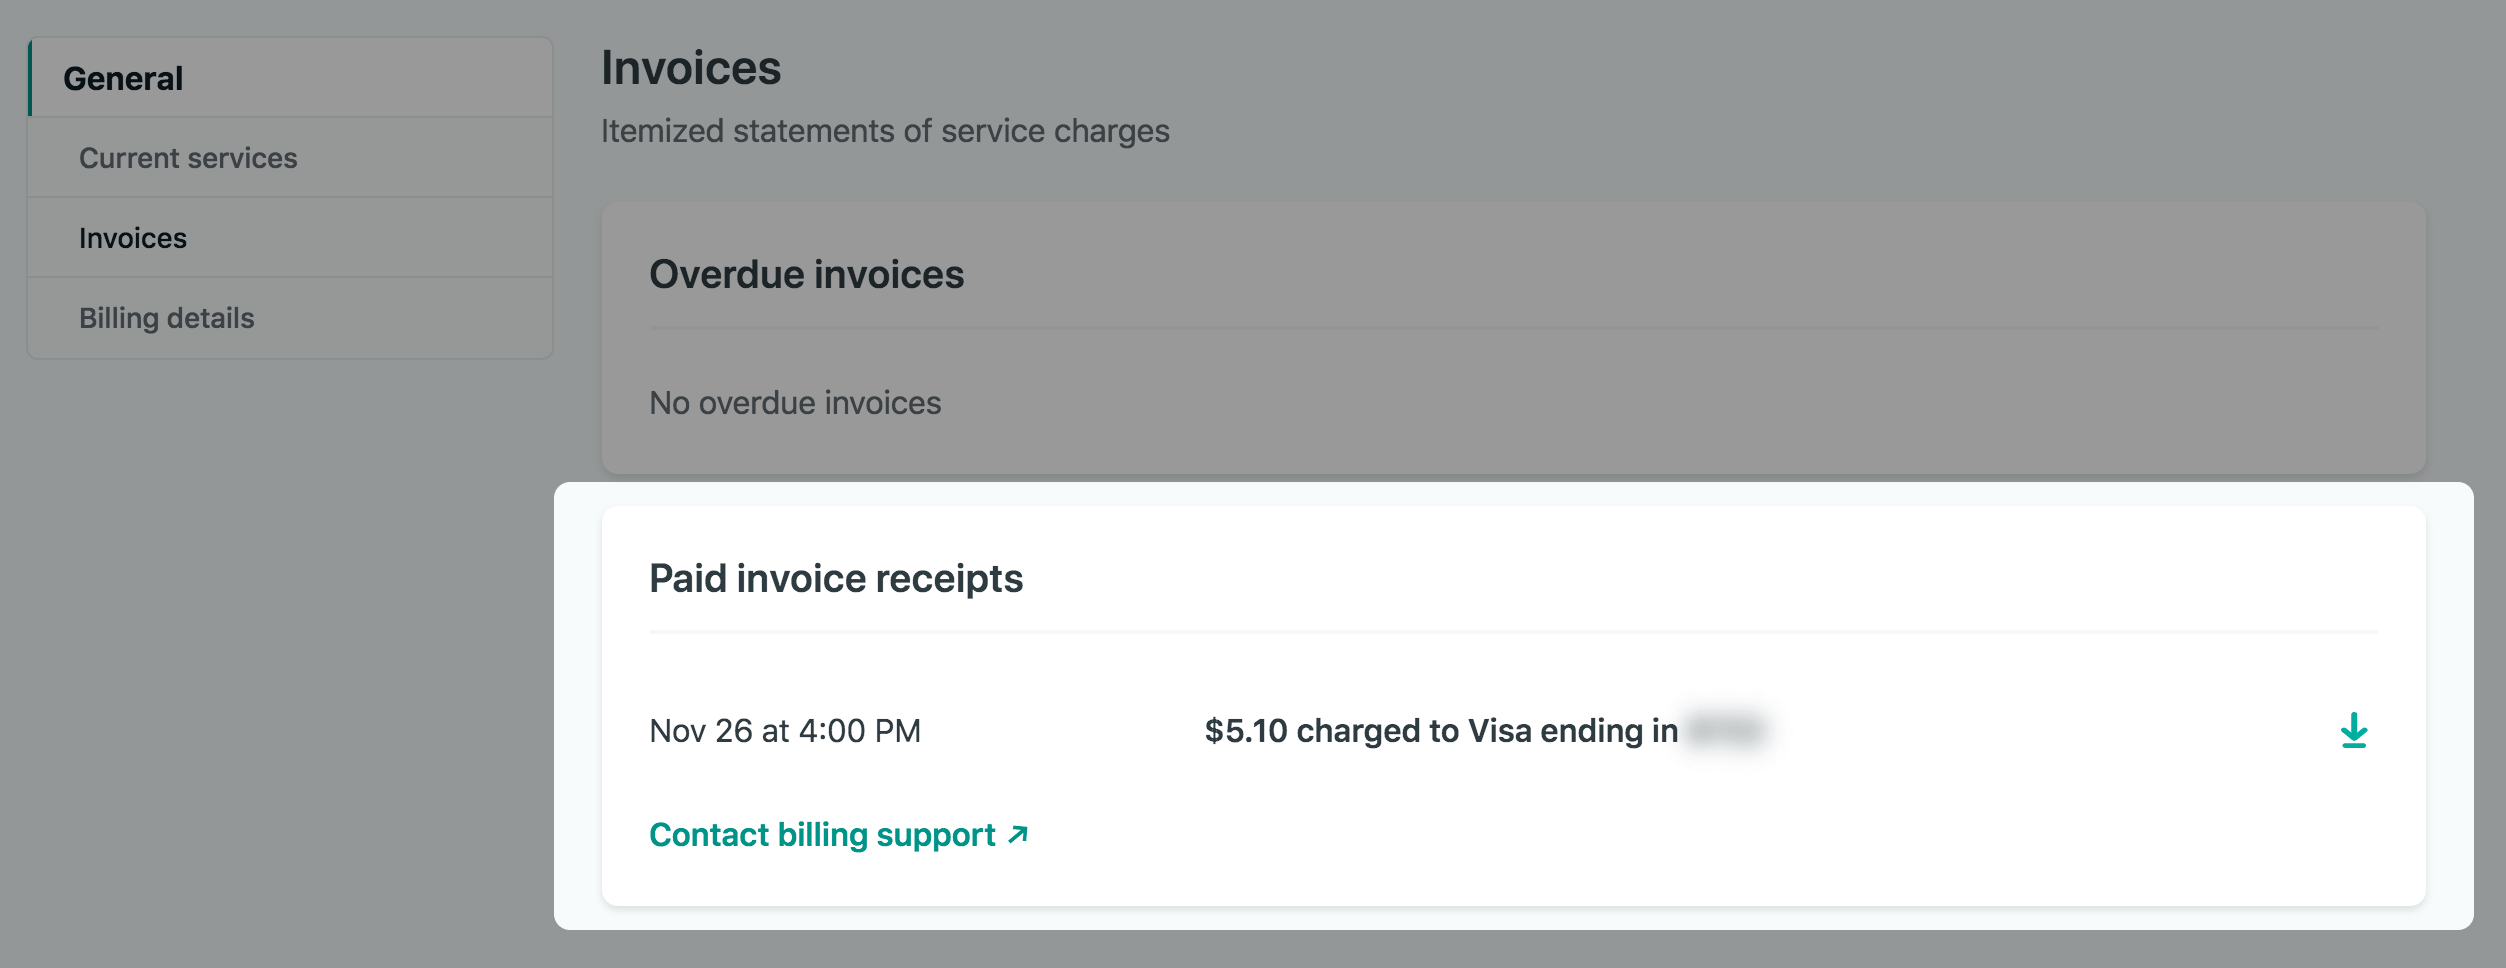Click the Itemized statements of service charges subtitle
2506x968 pixels.
[x=884, y=131]
